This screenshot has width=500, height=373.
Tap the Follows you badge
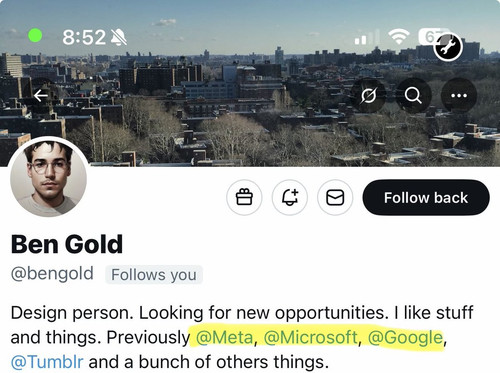(x=154, y=275)
